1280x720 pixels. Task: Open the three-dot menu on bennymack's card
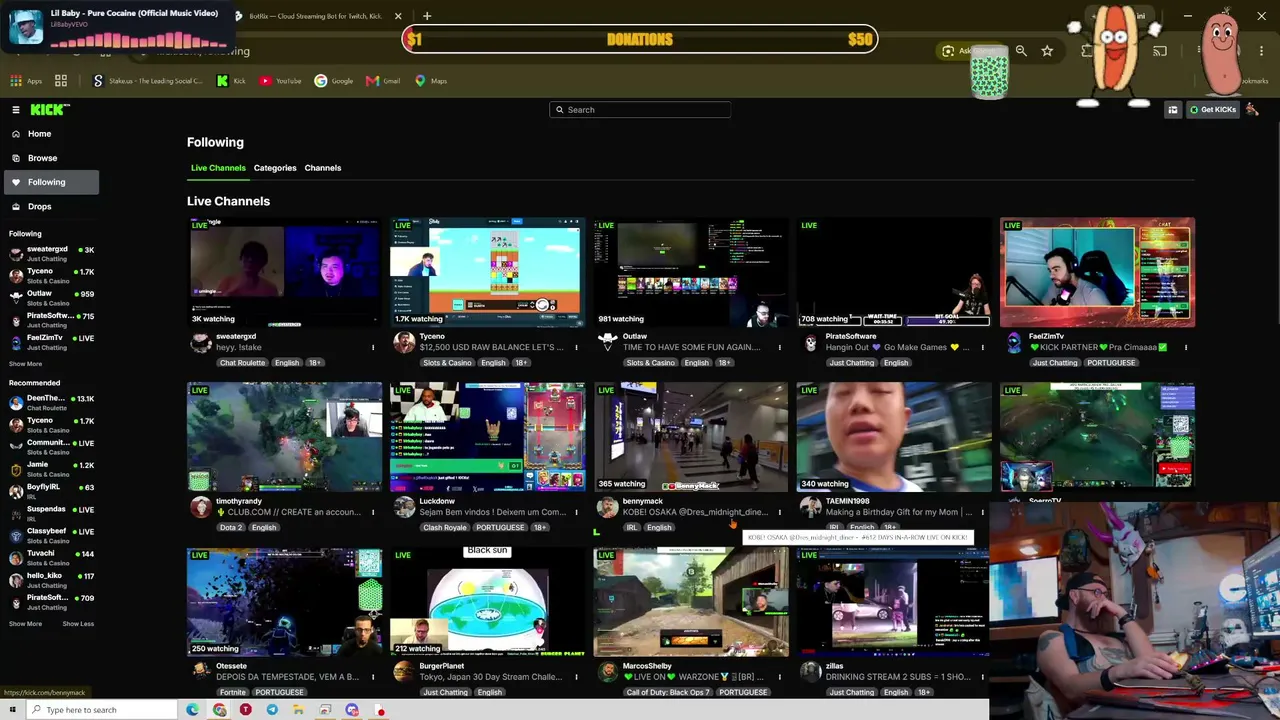tap(779, 512)
